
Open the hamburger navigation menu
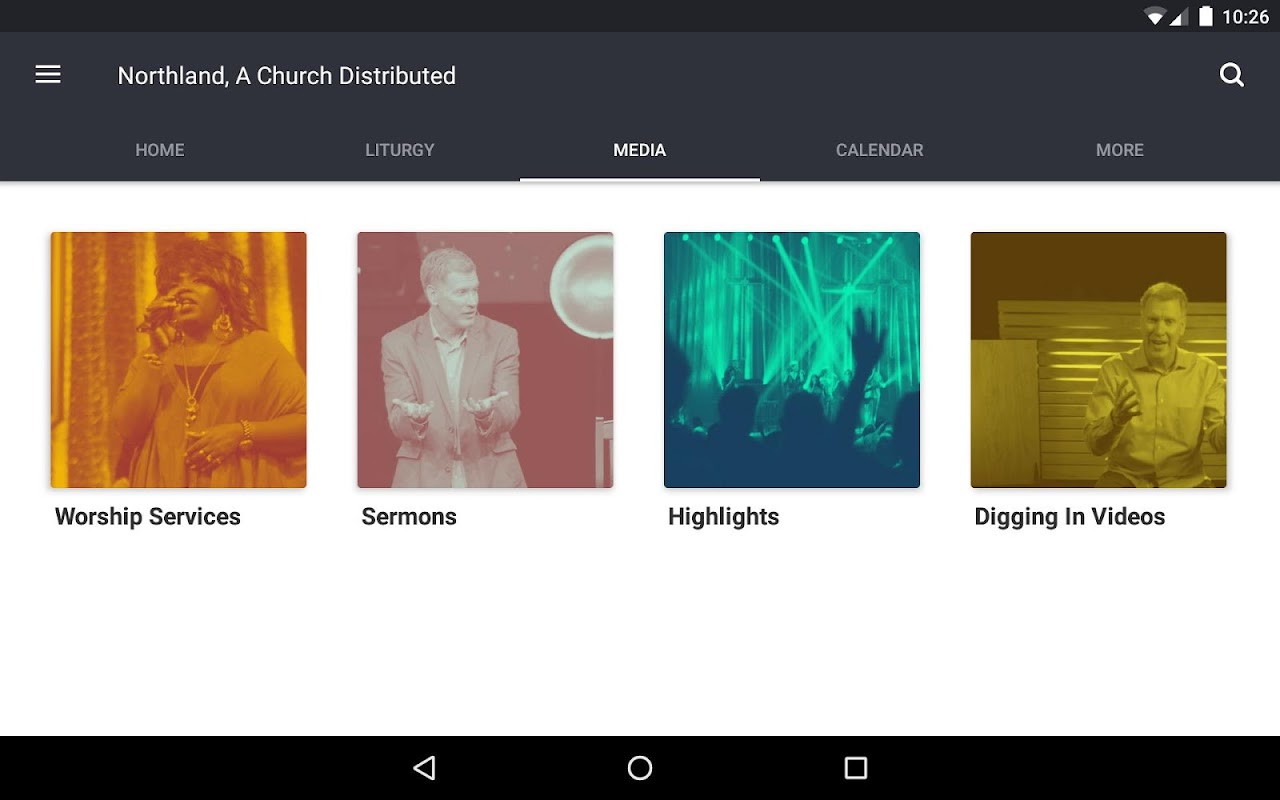coord(48,75)
